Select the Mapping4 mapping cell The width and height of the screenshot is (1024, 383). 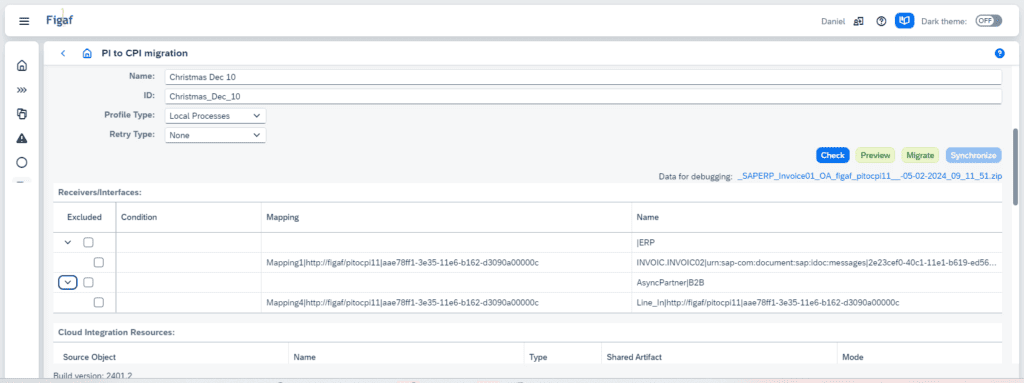(x=447, y=303)
